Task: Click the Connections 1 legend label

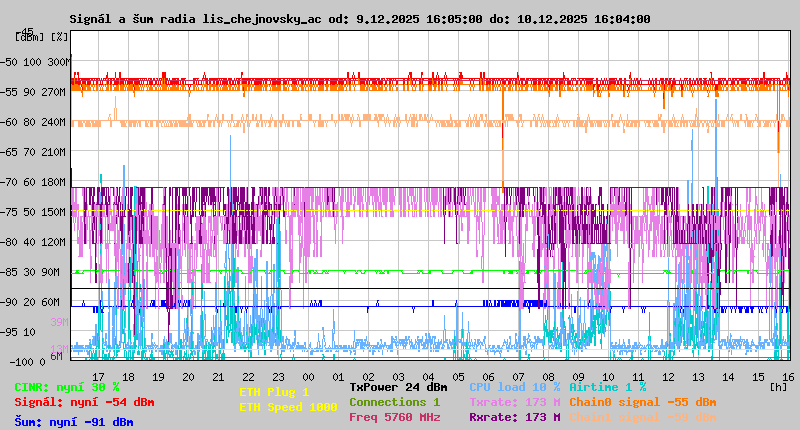Action: pyautogui.click(x=394, y=402)
